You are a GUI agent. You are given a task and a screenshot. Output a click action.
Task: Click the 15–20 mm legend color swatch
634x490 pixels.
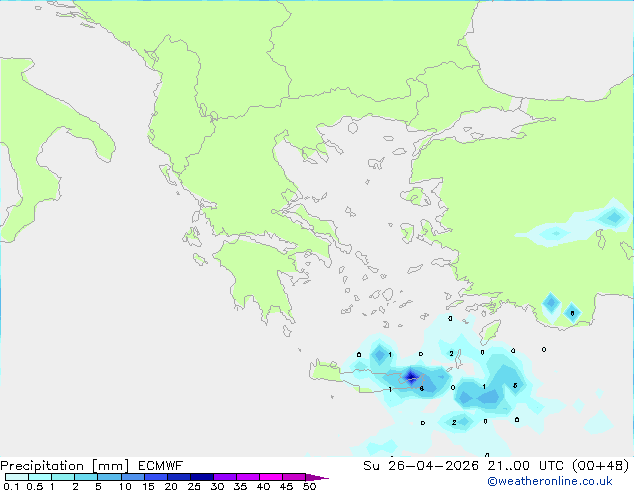coord(155,477)
